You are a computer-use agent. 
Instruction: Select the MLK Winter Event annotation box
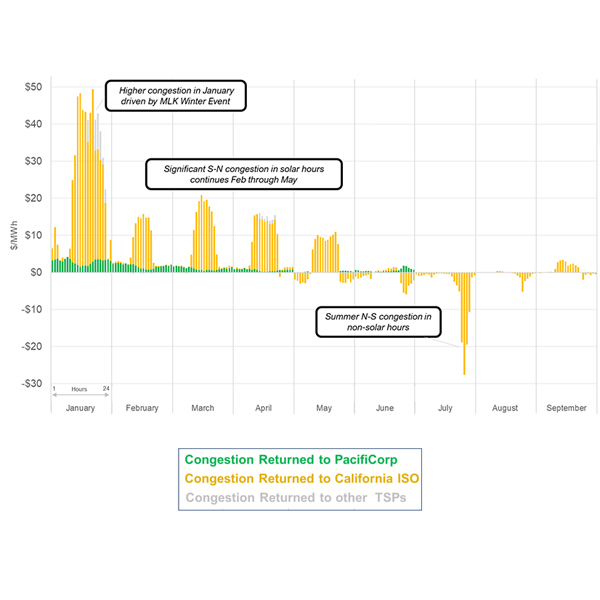click(x=175, y=95)
